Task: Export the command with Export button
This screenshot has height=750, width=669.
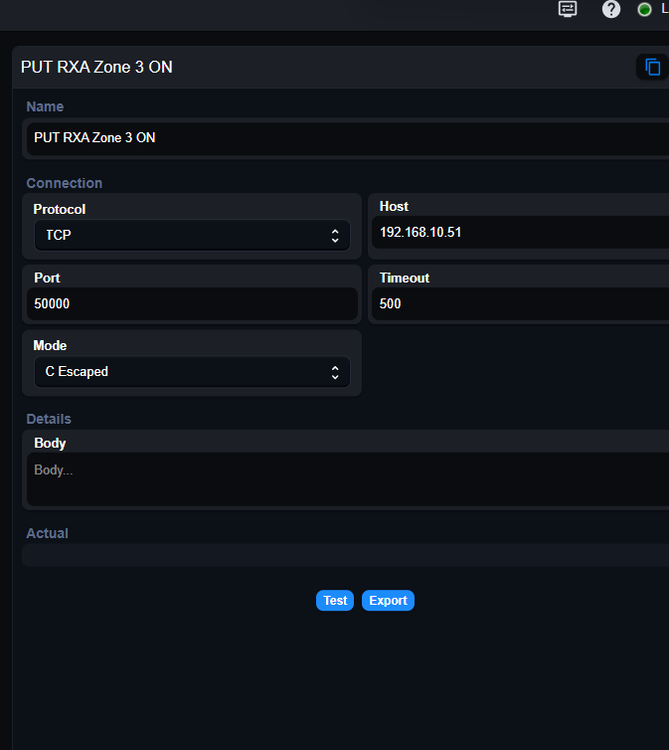Action: click(388, 600)
